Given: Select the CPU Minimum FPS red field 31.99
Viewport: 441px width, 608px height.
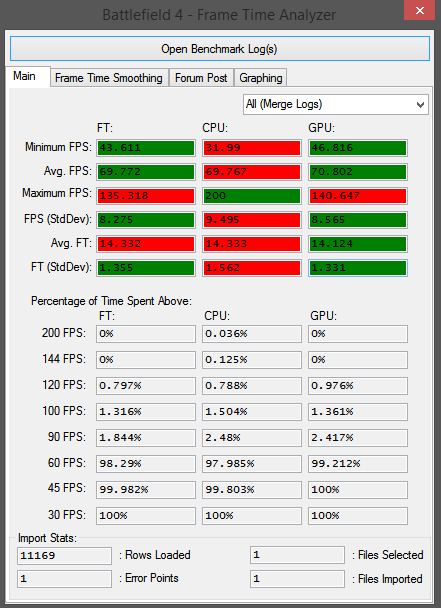Looking at the screenshot, I should click(252, 148).
